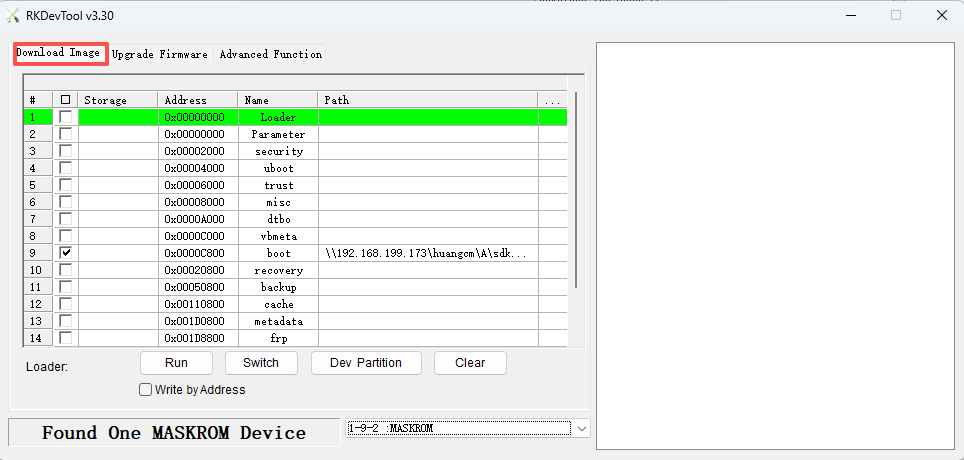Enable the Write by Address checkbox
Viewport: 964px width, 460px height.
(x=146, y=390)
